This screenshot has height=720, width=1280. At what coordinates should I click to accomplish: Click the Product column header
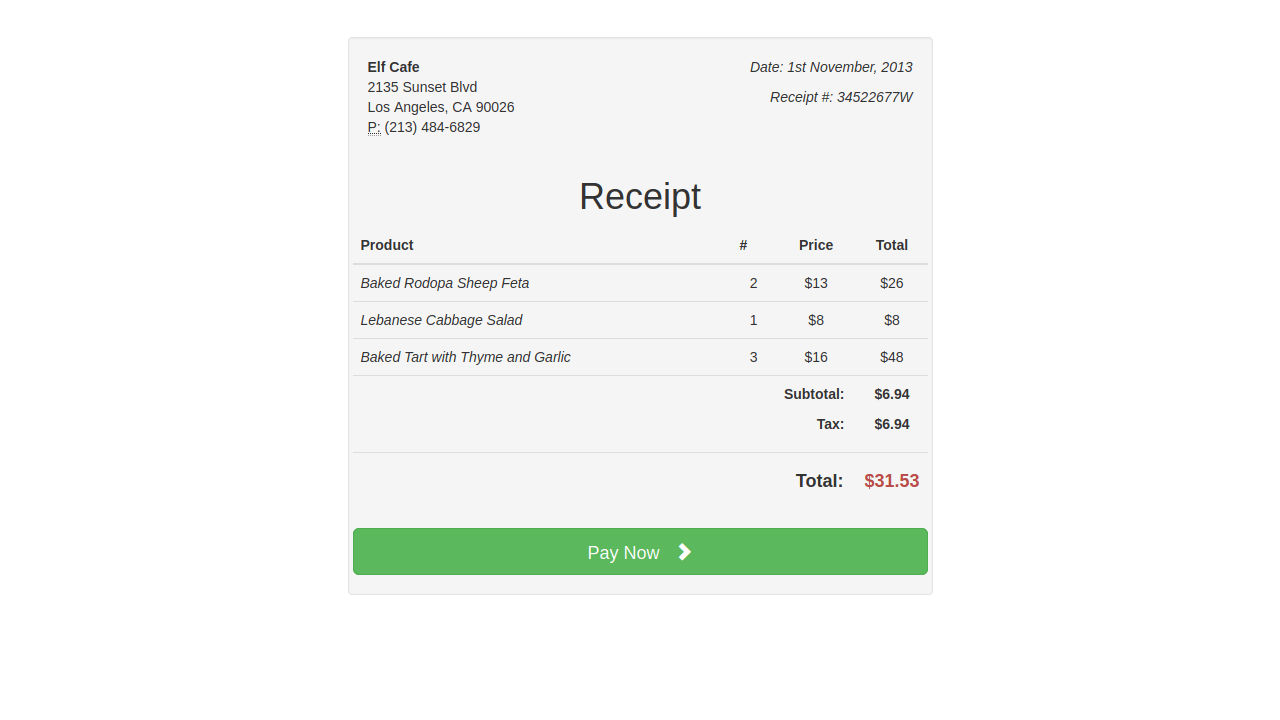point(387,245)
